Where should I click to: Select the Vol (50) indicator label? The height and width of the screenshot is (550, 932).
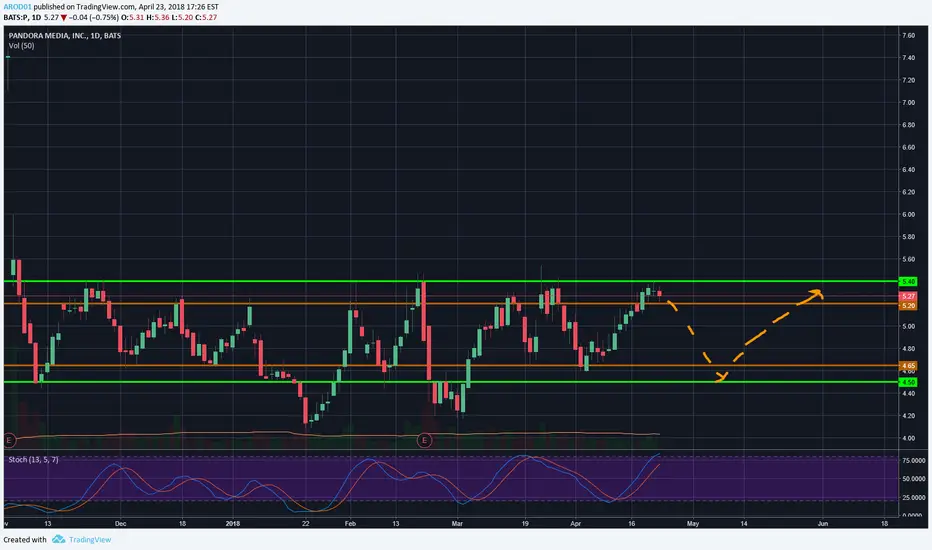(x=21, y=46)
